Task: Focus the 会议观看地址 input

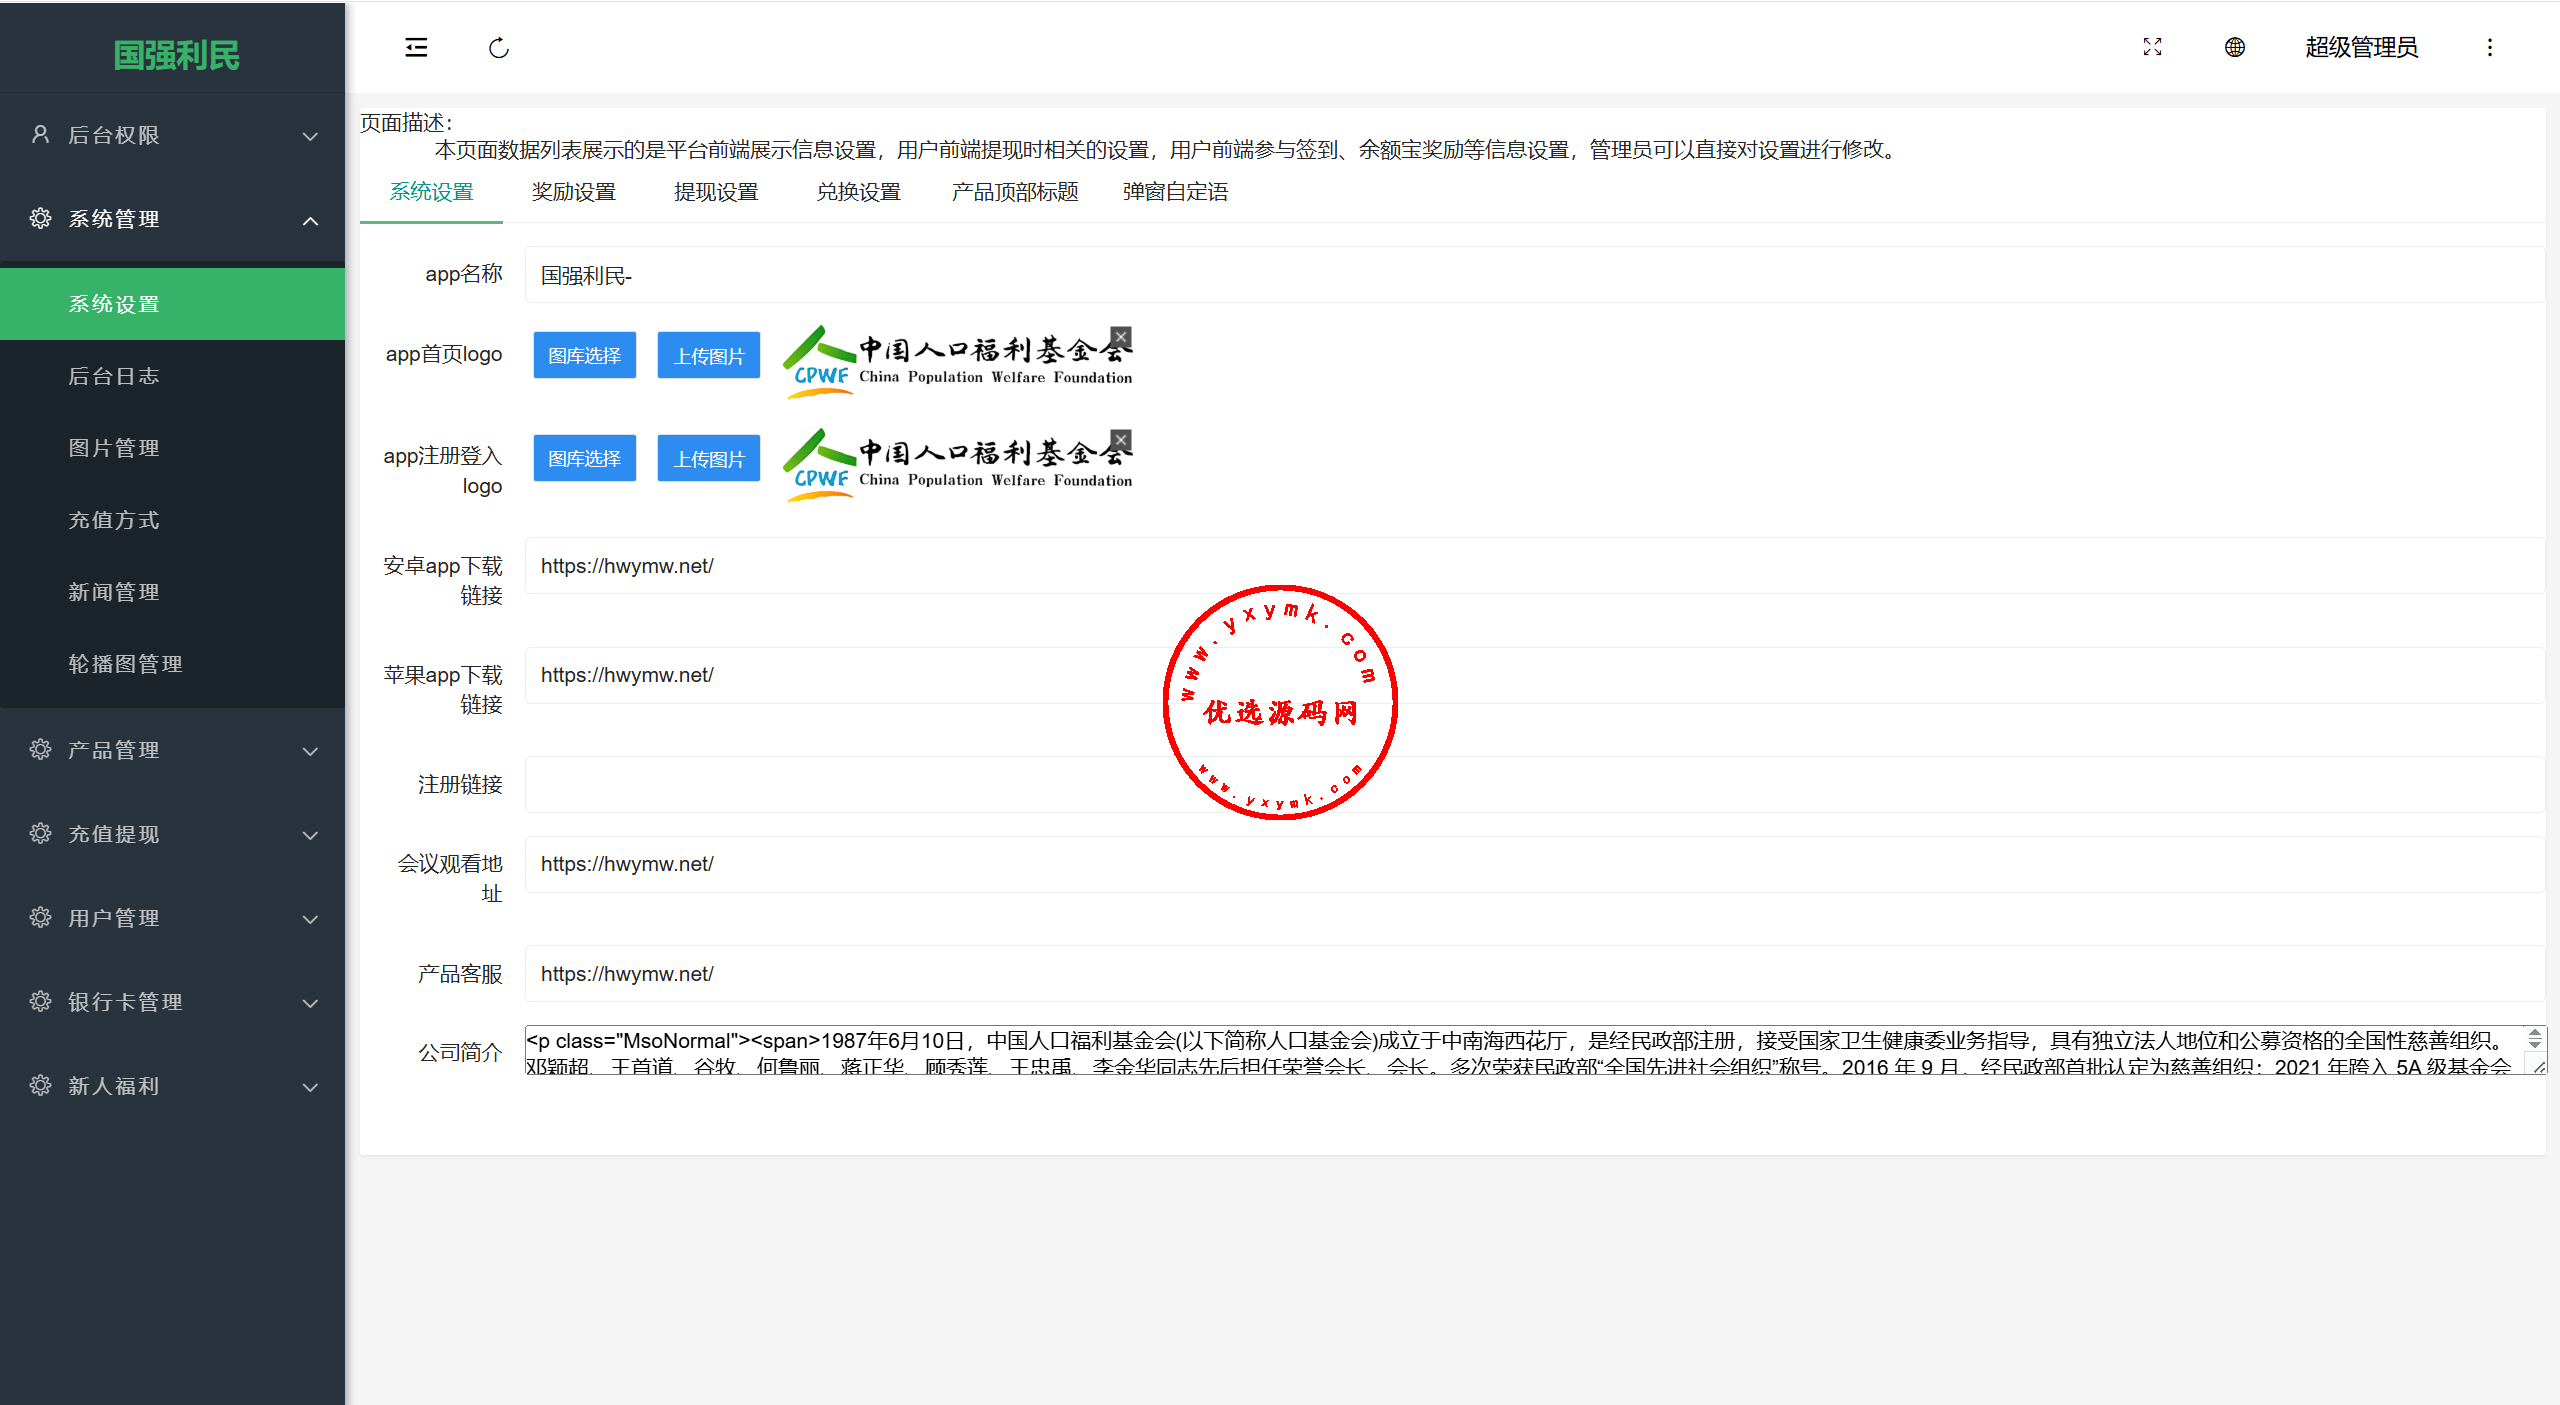Action: point(1534,864)
